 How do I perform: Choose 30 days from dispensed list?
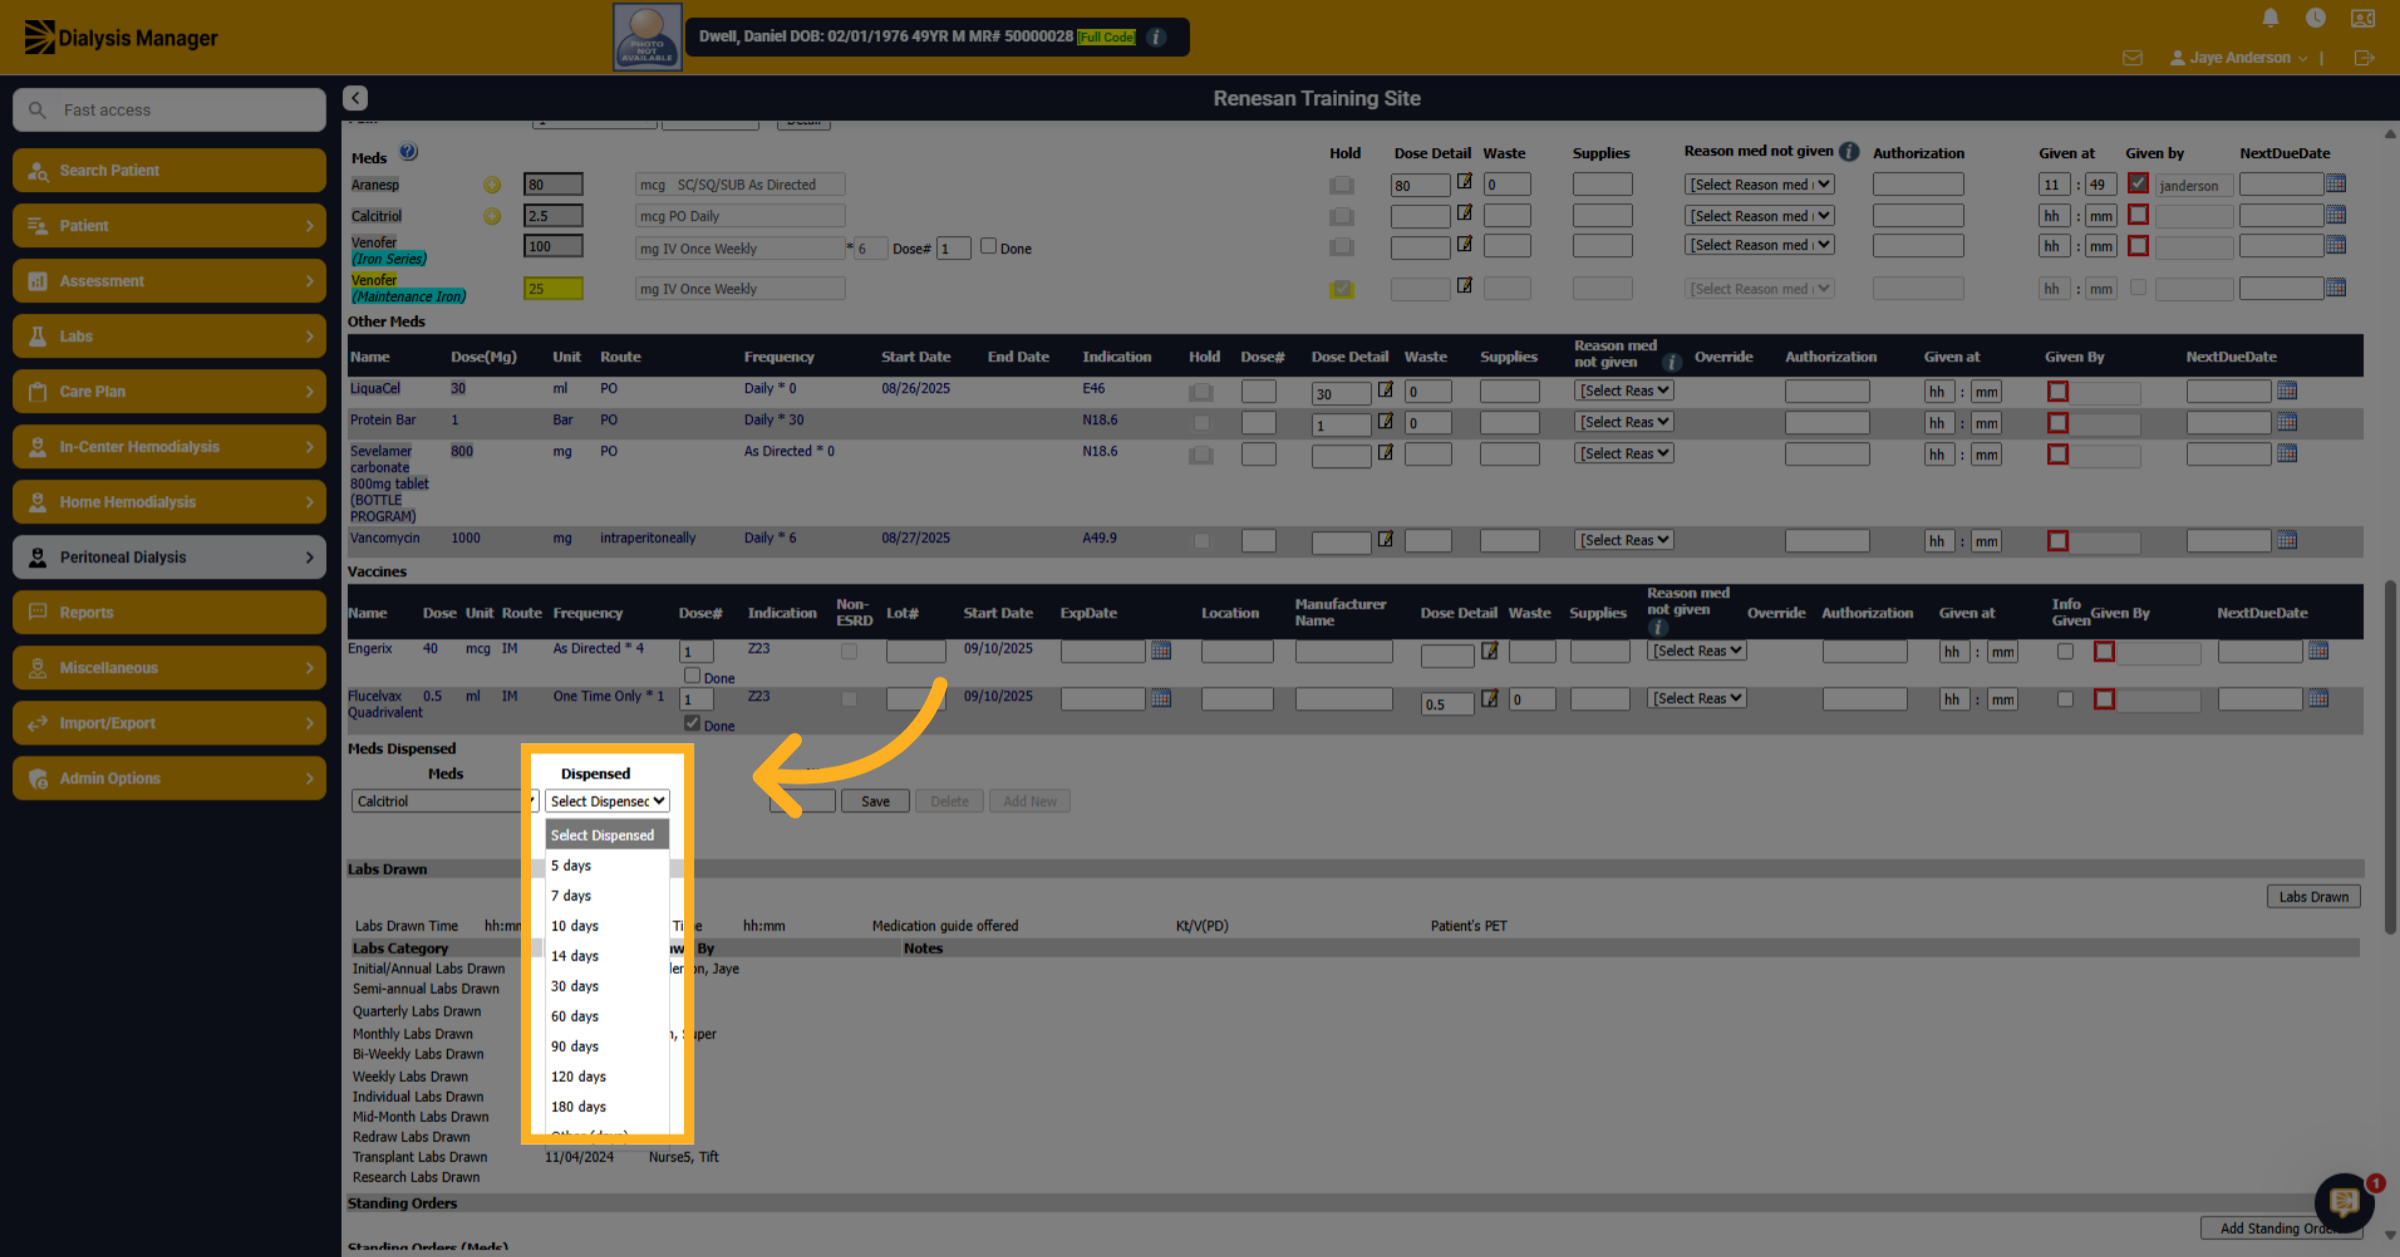[x=606, y=986]
